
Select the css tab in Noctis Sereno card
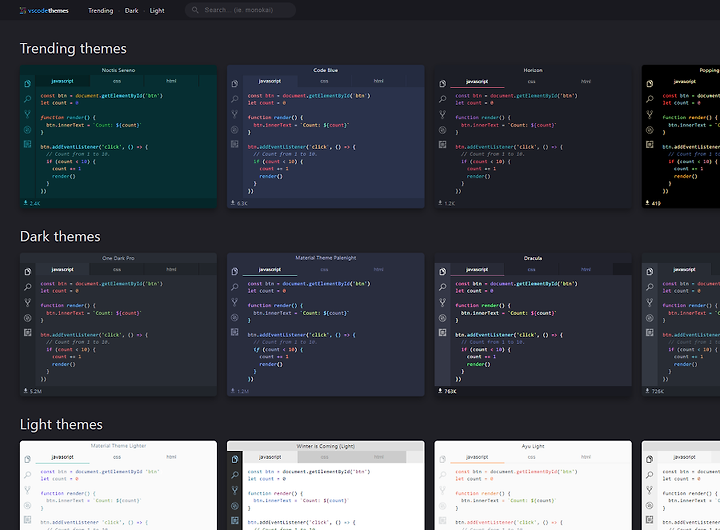pos(117,81)
